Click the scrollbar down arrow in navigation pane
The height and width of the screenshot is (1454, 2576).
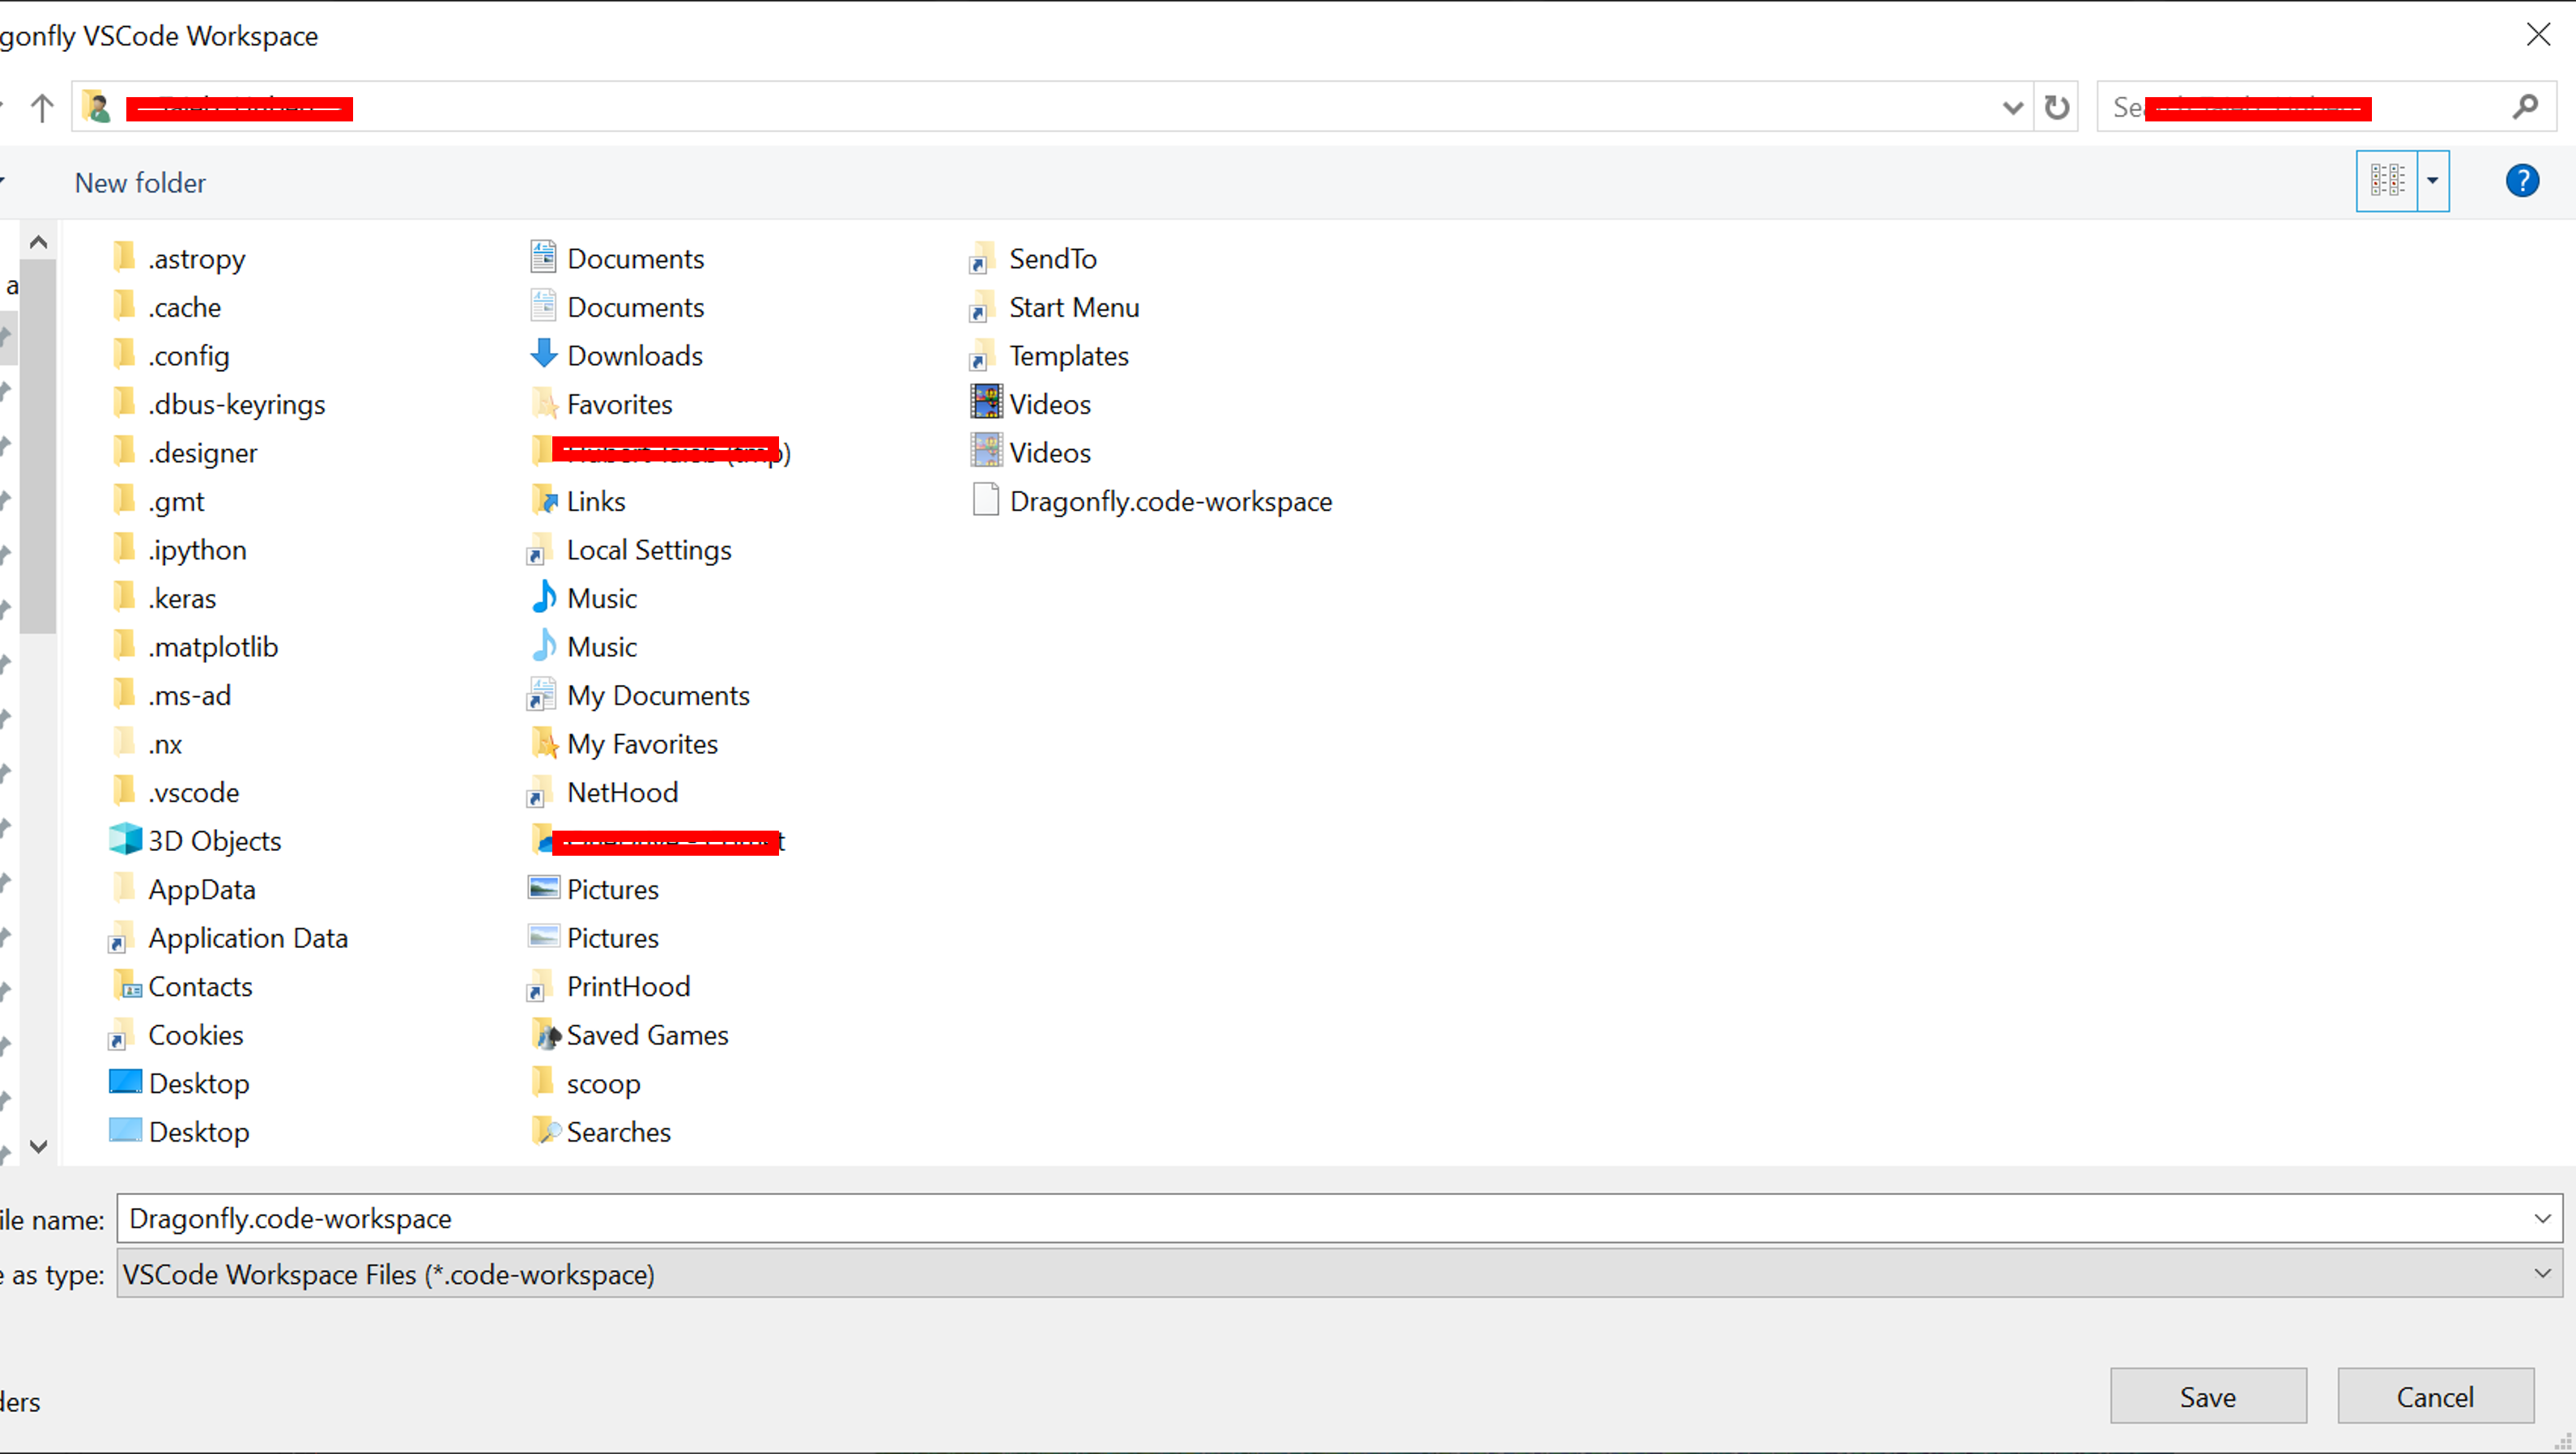tap(39, 1146)
